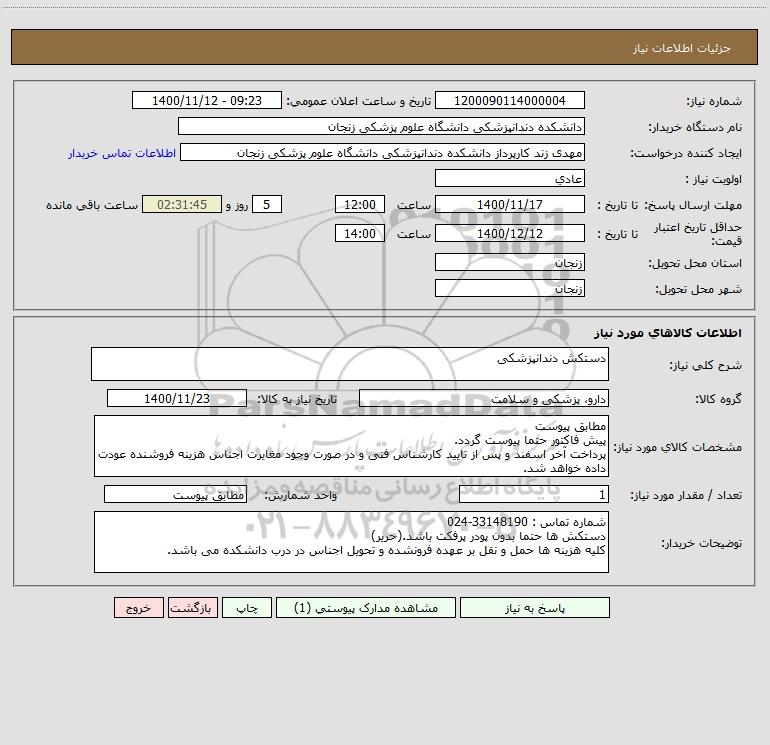Click the general description box دستکش دندانپزشکی
The height and width of the screenshot is (745, 770).
click(350, 364)
